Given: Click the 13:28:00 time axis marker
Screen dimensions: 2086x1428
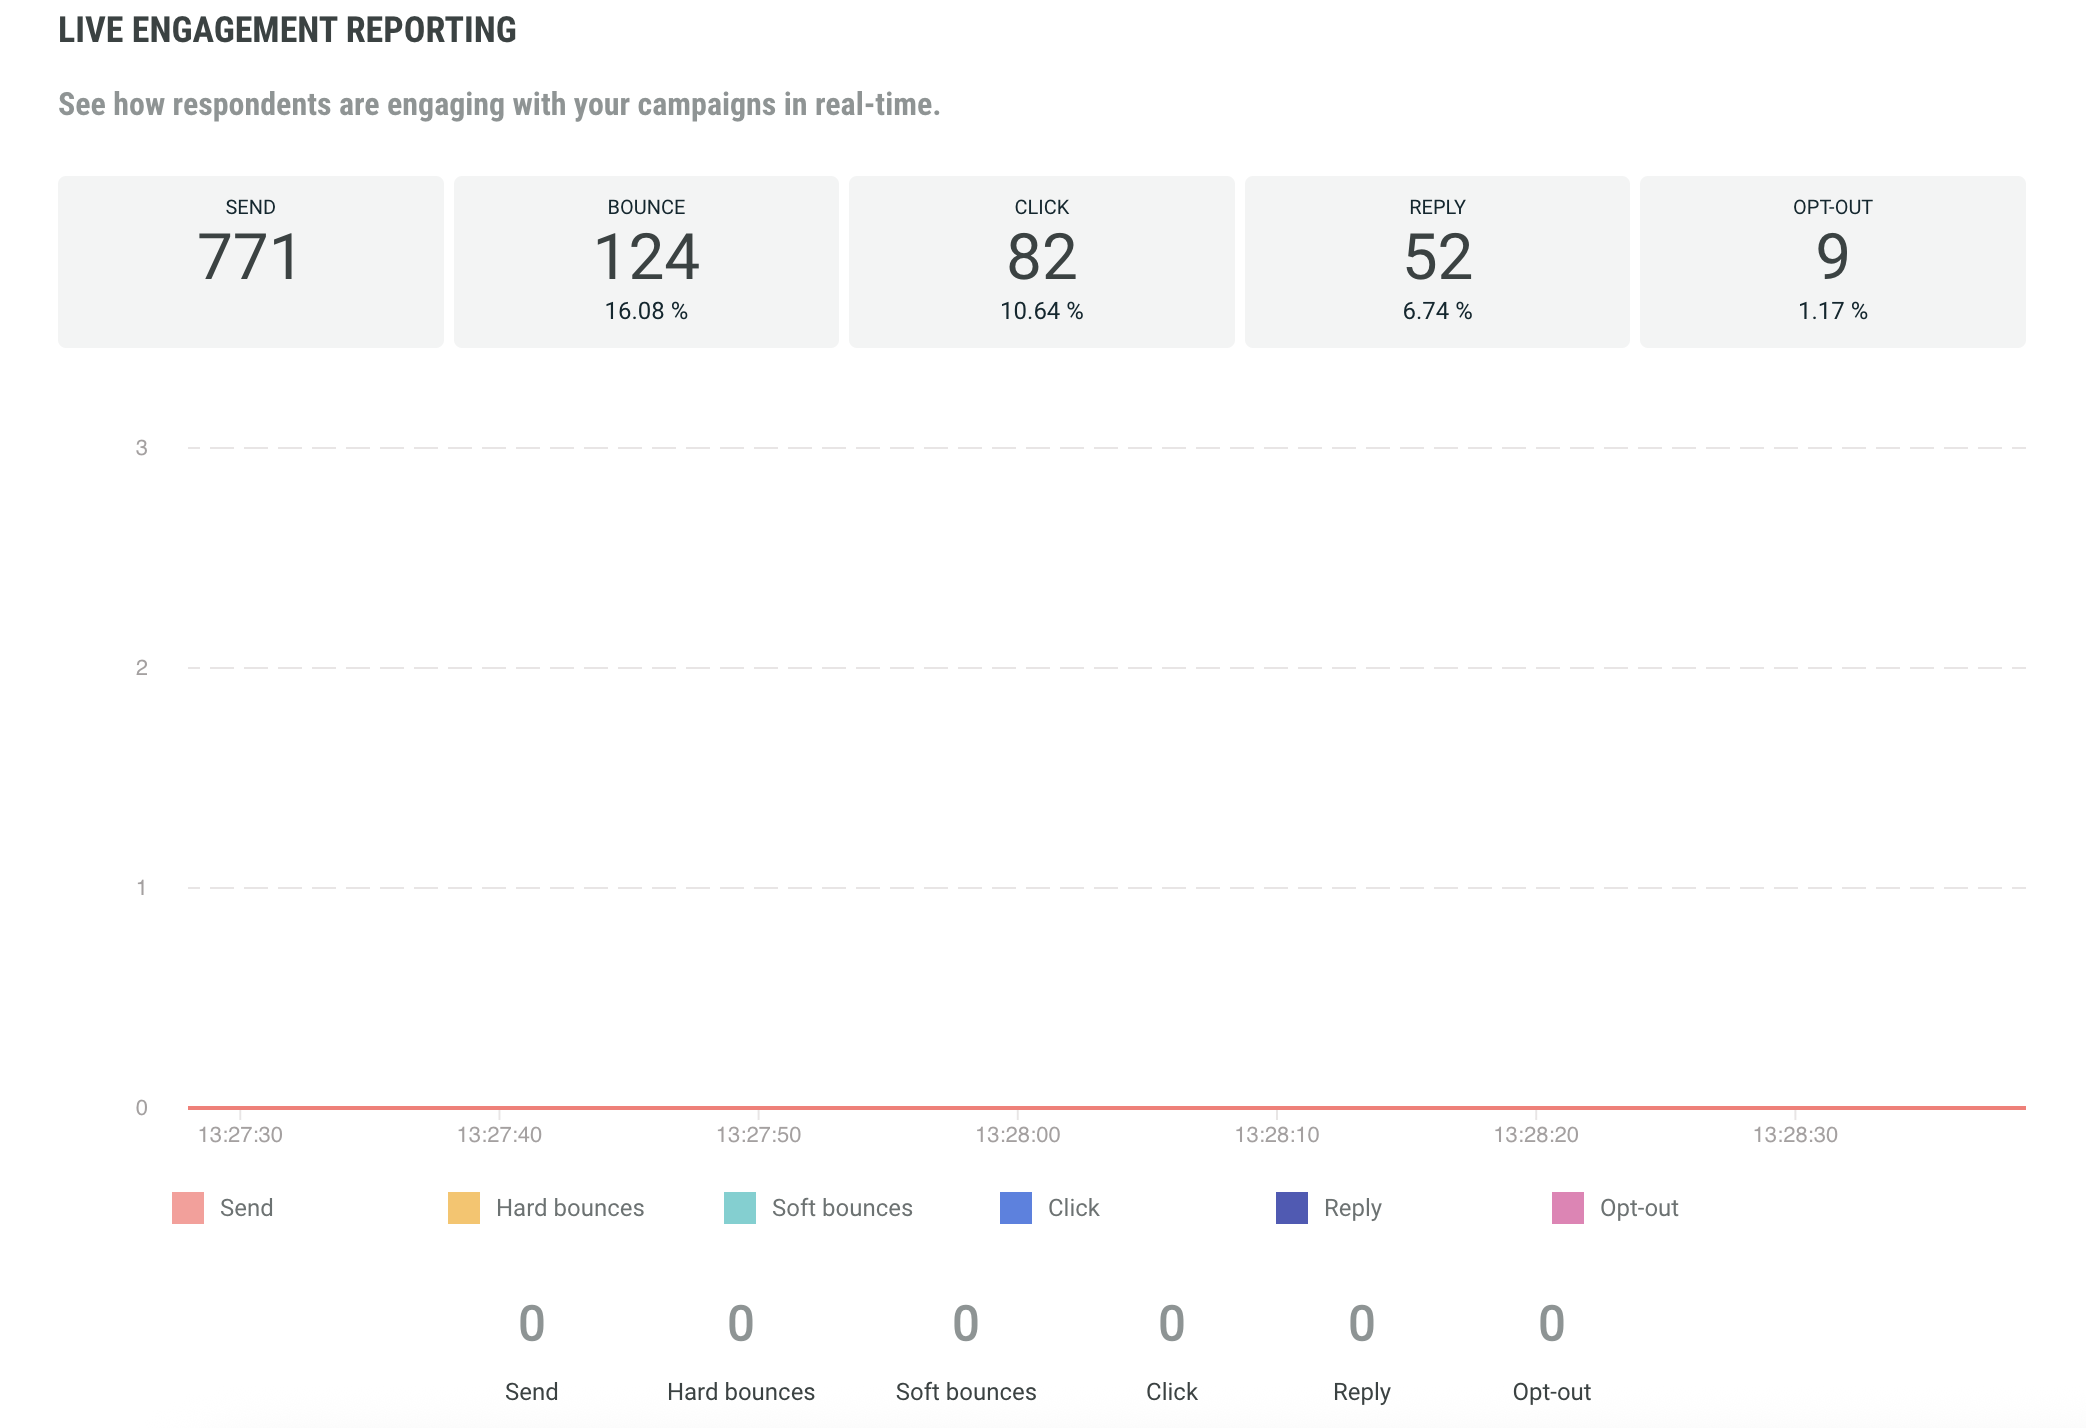Looking at the screenshot, I should click(1018, 1135).
